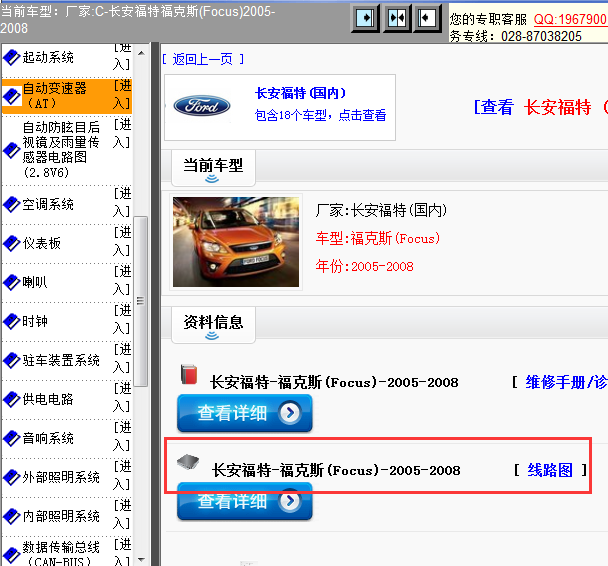This screenshot has height=566, width=608.
Task: Click the book icon beside 自动防眩目后视镜
Action: pyautogui.click(x=12, y=150)
